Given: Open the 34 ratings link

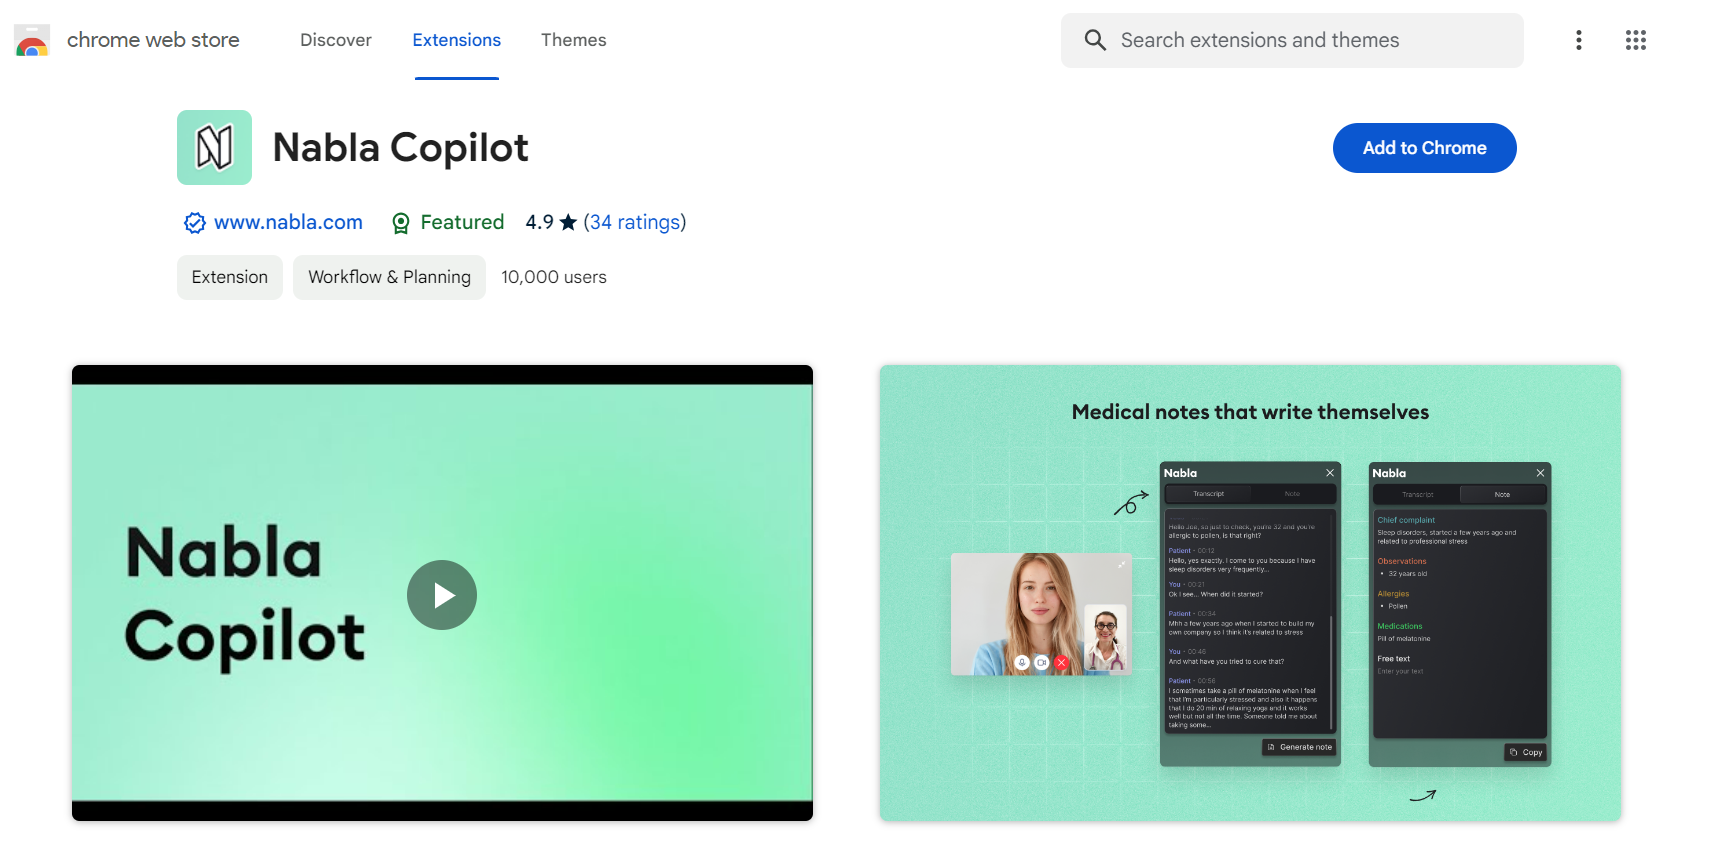Looking at the screenshot, I should click(635, 222).
